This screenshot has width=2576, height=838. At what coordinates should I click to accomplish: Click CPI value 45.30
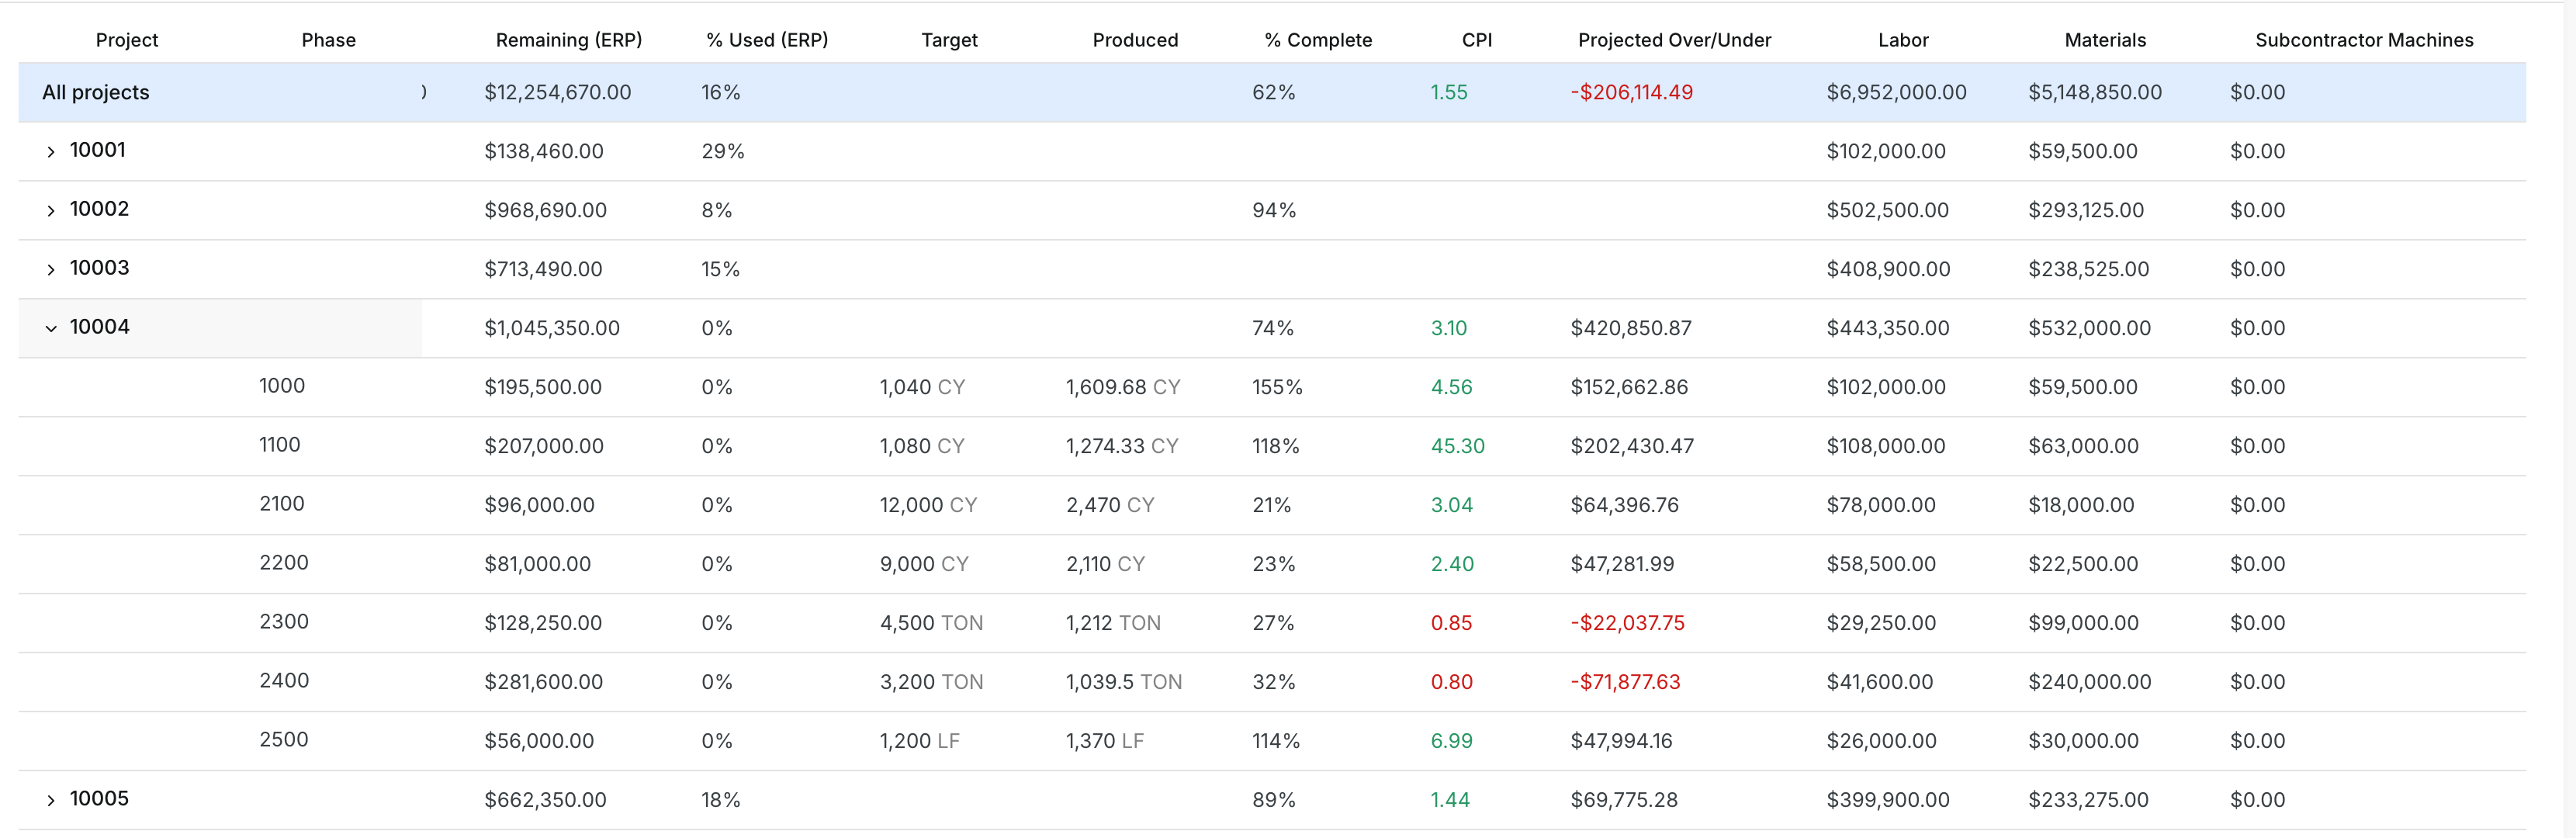click(x=1458, y=446)
